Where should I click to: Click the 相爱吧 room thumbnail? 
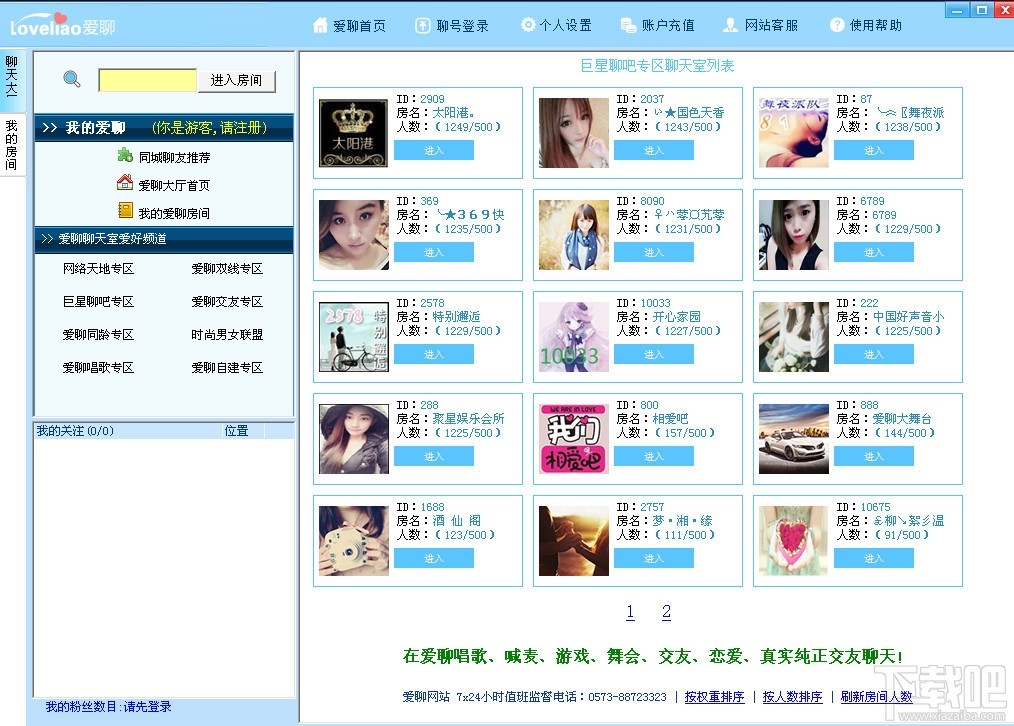pyautogui.click(x=574, y=439)
